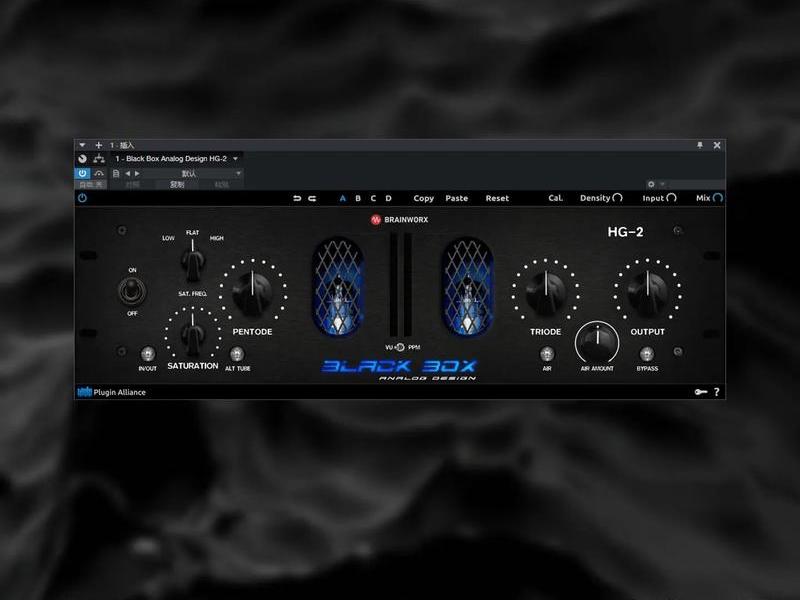The width and height of the screenshot is (800, 600).
Task: Select settings bank D
Action: click(389, 198)
